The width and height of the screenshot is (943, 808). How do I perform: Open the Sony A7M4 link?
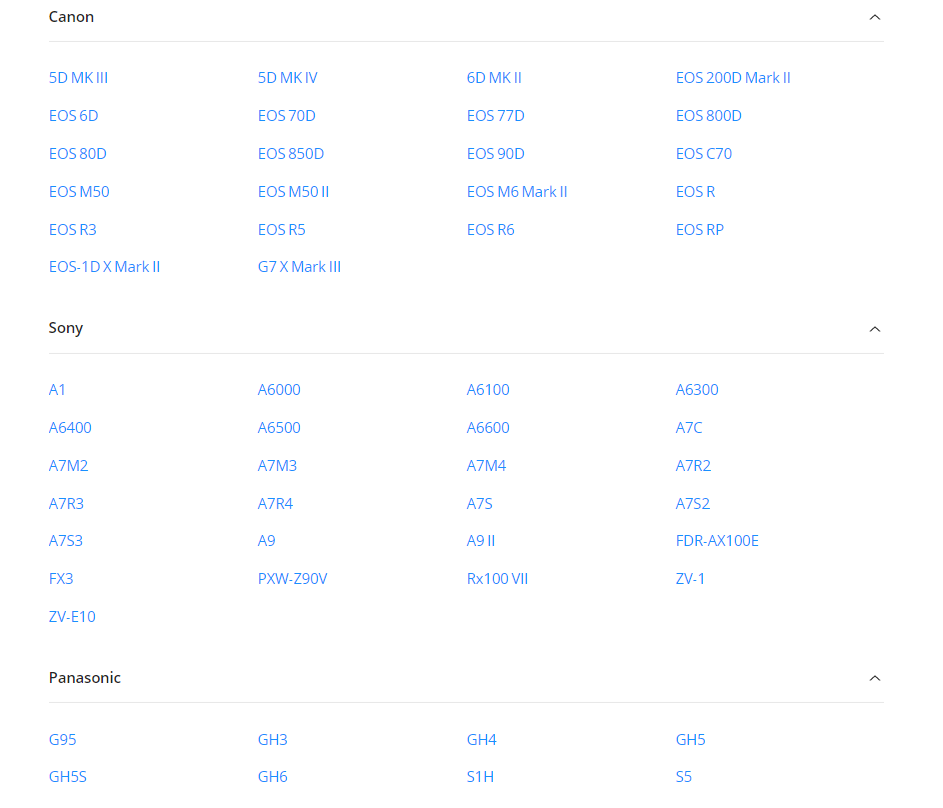(486, 466)
